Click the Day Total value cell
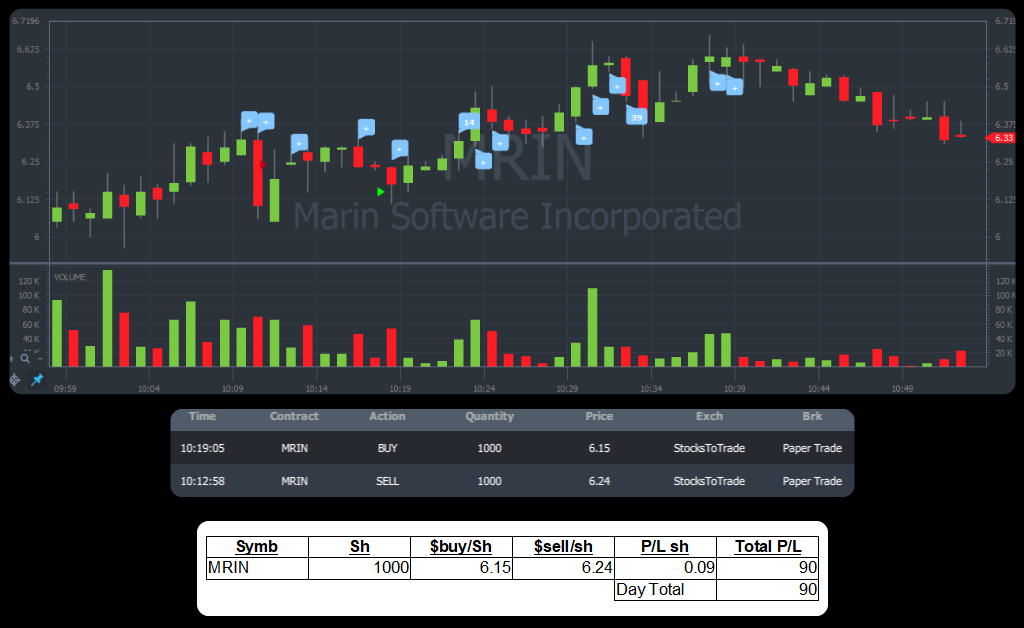1024x628 pixels. point(767,589)
